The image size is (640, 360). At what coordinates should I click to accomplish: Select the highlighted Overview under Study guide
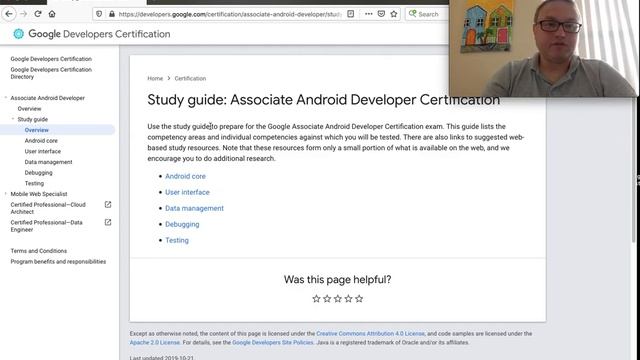click(x=37, y=130)
